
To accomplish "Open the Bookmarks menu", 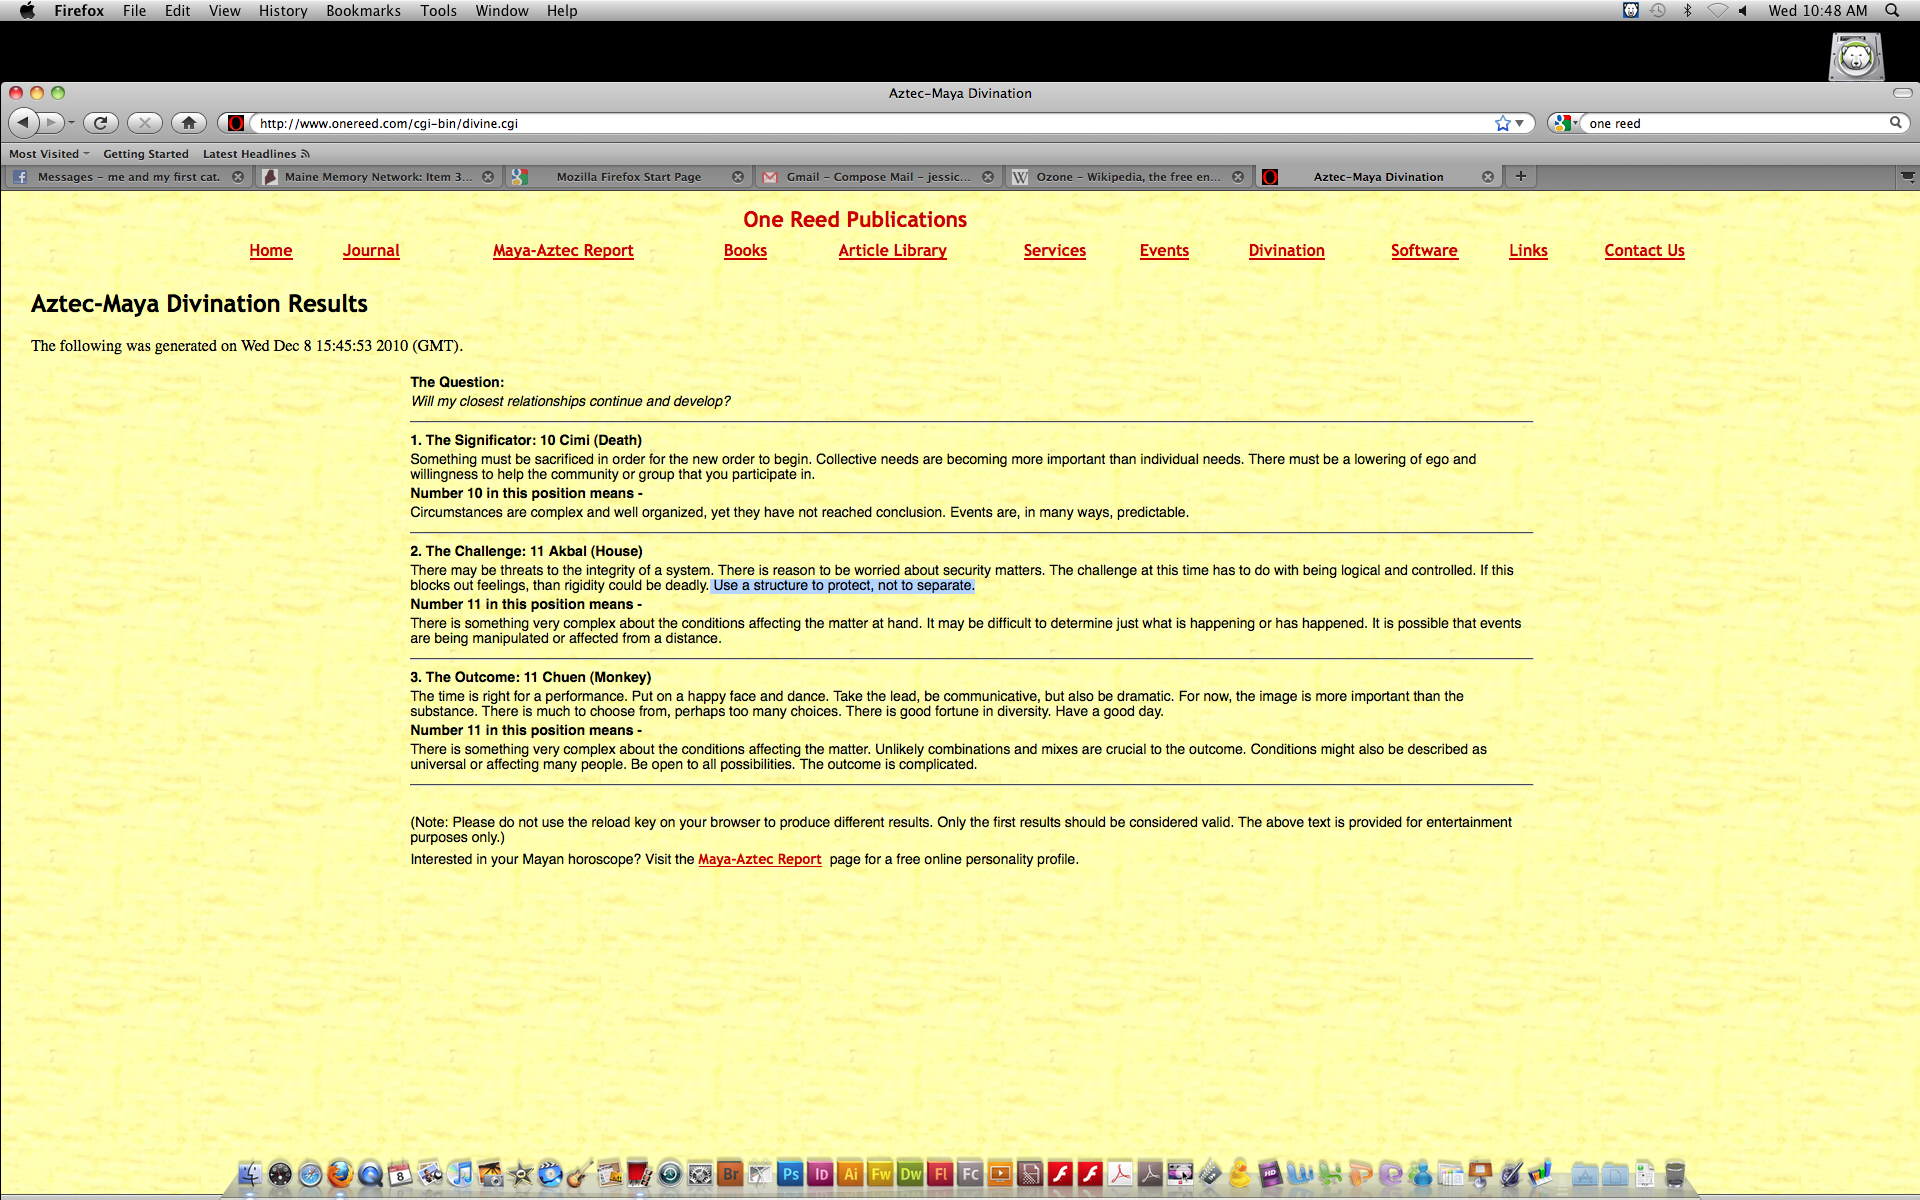I will click(363, 11).
